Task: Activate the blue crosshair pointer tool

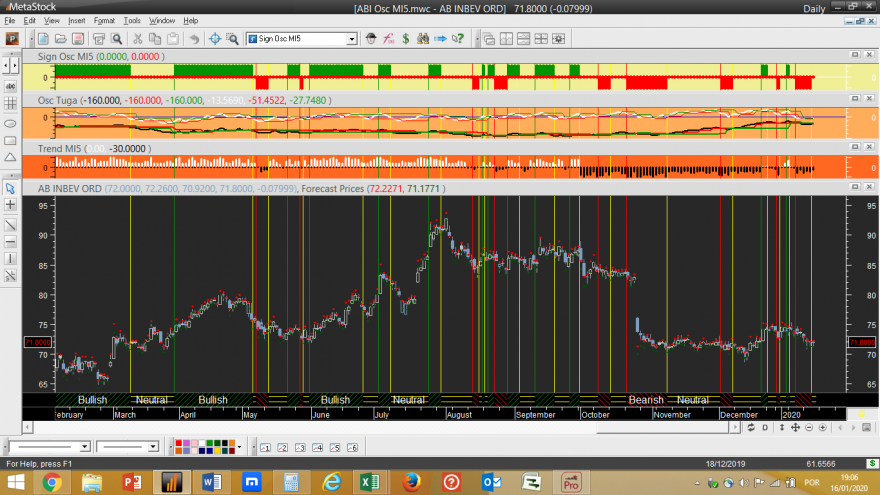Action: point(215,39)
